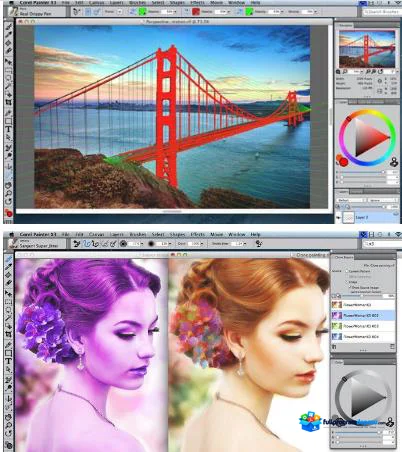
Task: Select the Crop tool in the lower screenshot toolbox
Action: coord(9,334)
